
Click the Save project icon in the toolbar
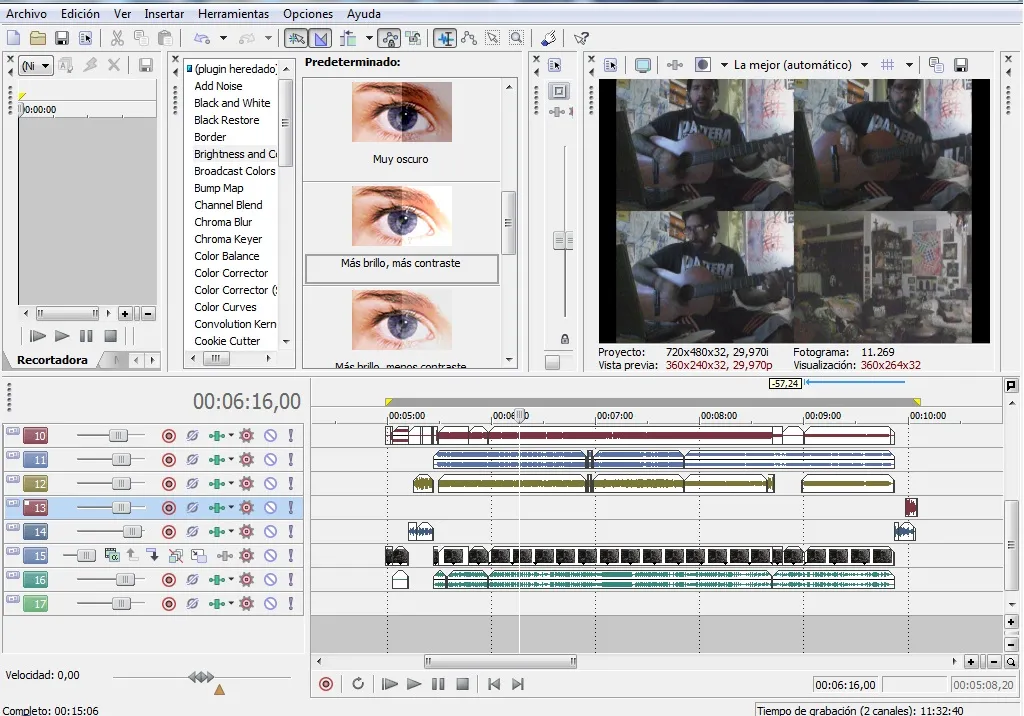[x=62, y=38]
